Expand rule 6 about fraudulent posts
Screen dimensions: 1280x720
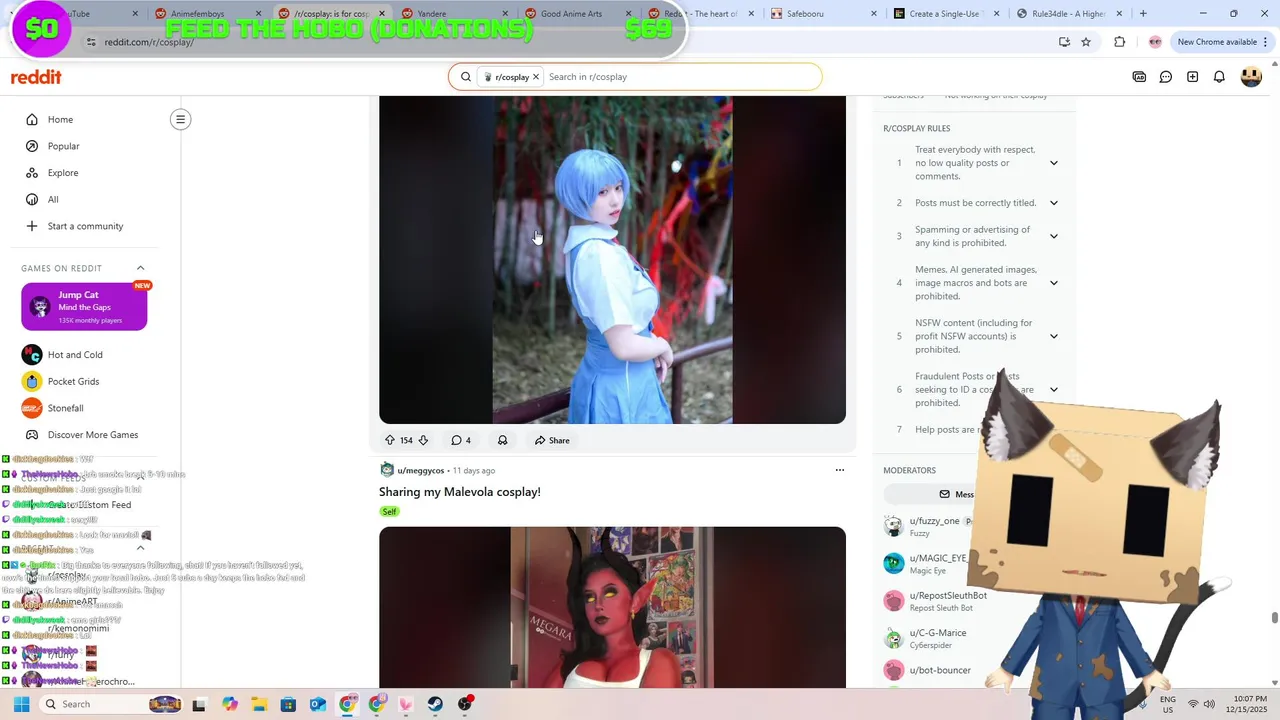(1053, 390)
